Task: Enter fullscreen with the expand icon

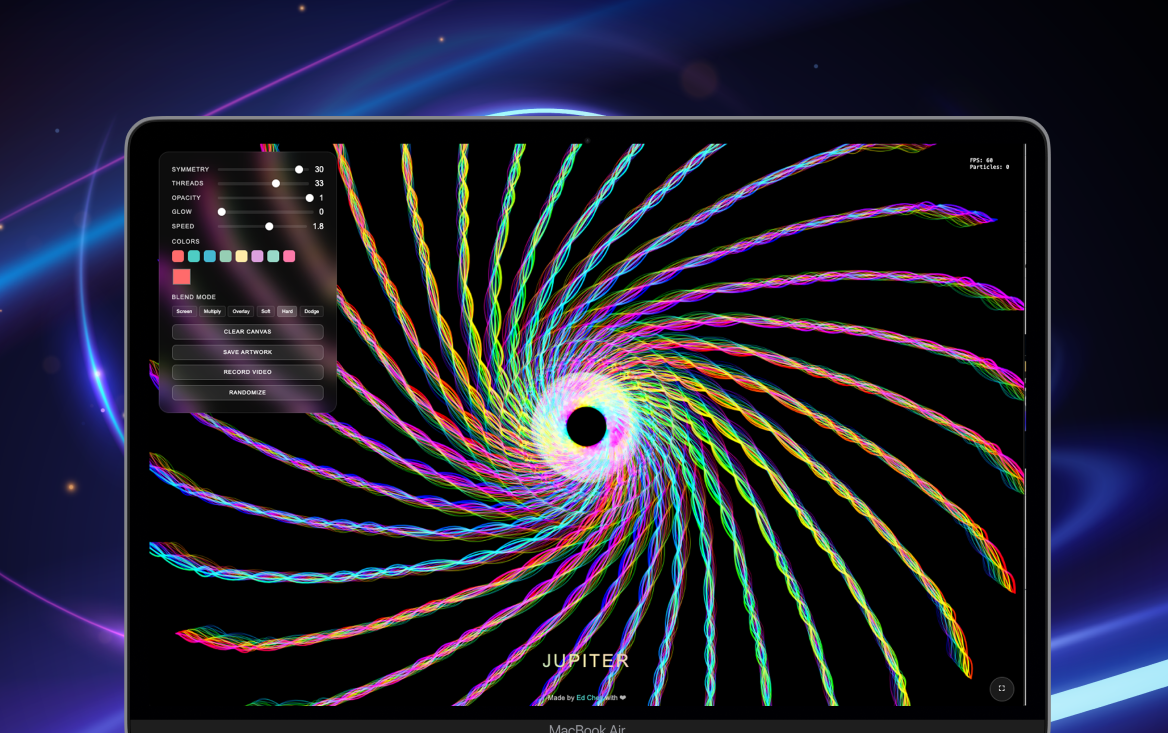Action: pos(1001,688)
